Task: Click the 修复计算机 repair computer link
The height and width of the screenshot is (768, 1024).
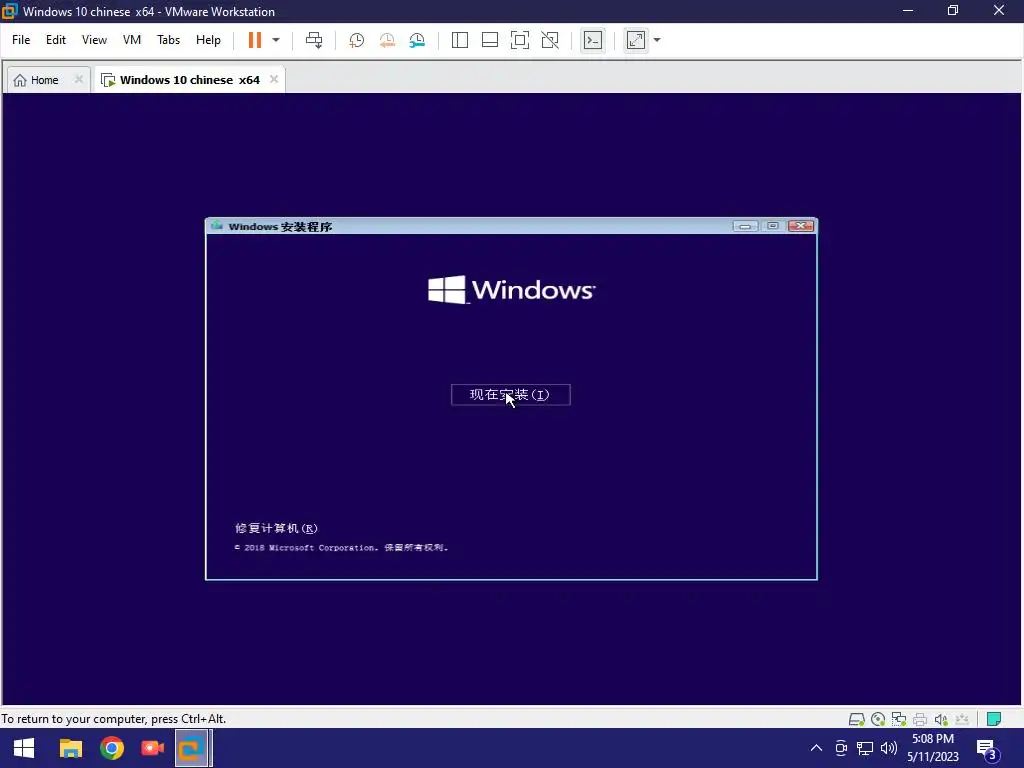Action: tap(276, 528)
